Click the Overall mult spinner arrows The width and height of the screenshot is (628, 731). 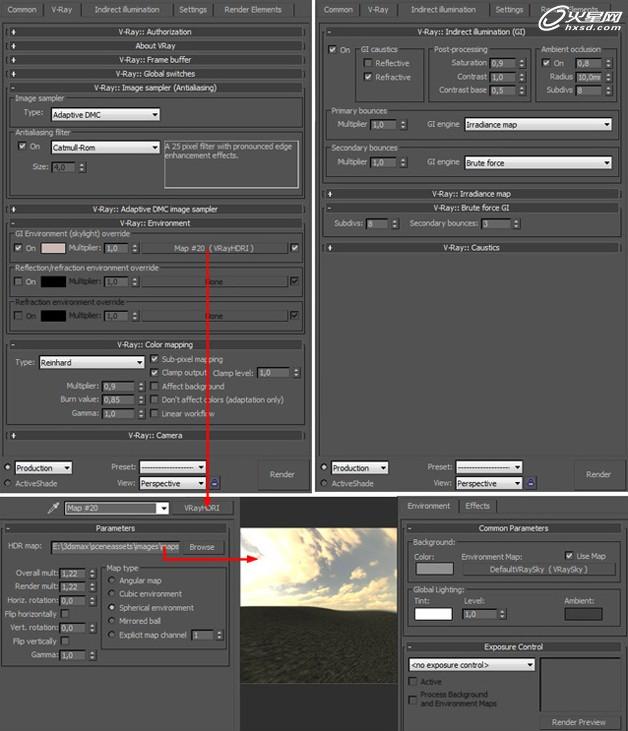pyautogui.click(x=92, y=573)
